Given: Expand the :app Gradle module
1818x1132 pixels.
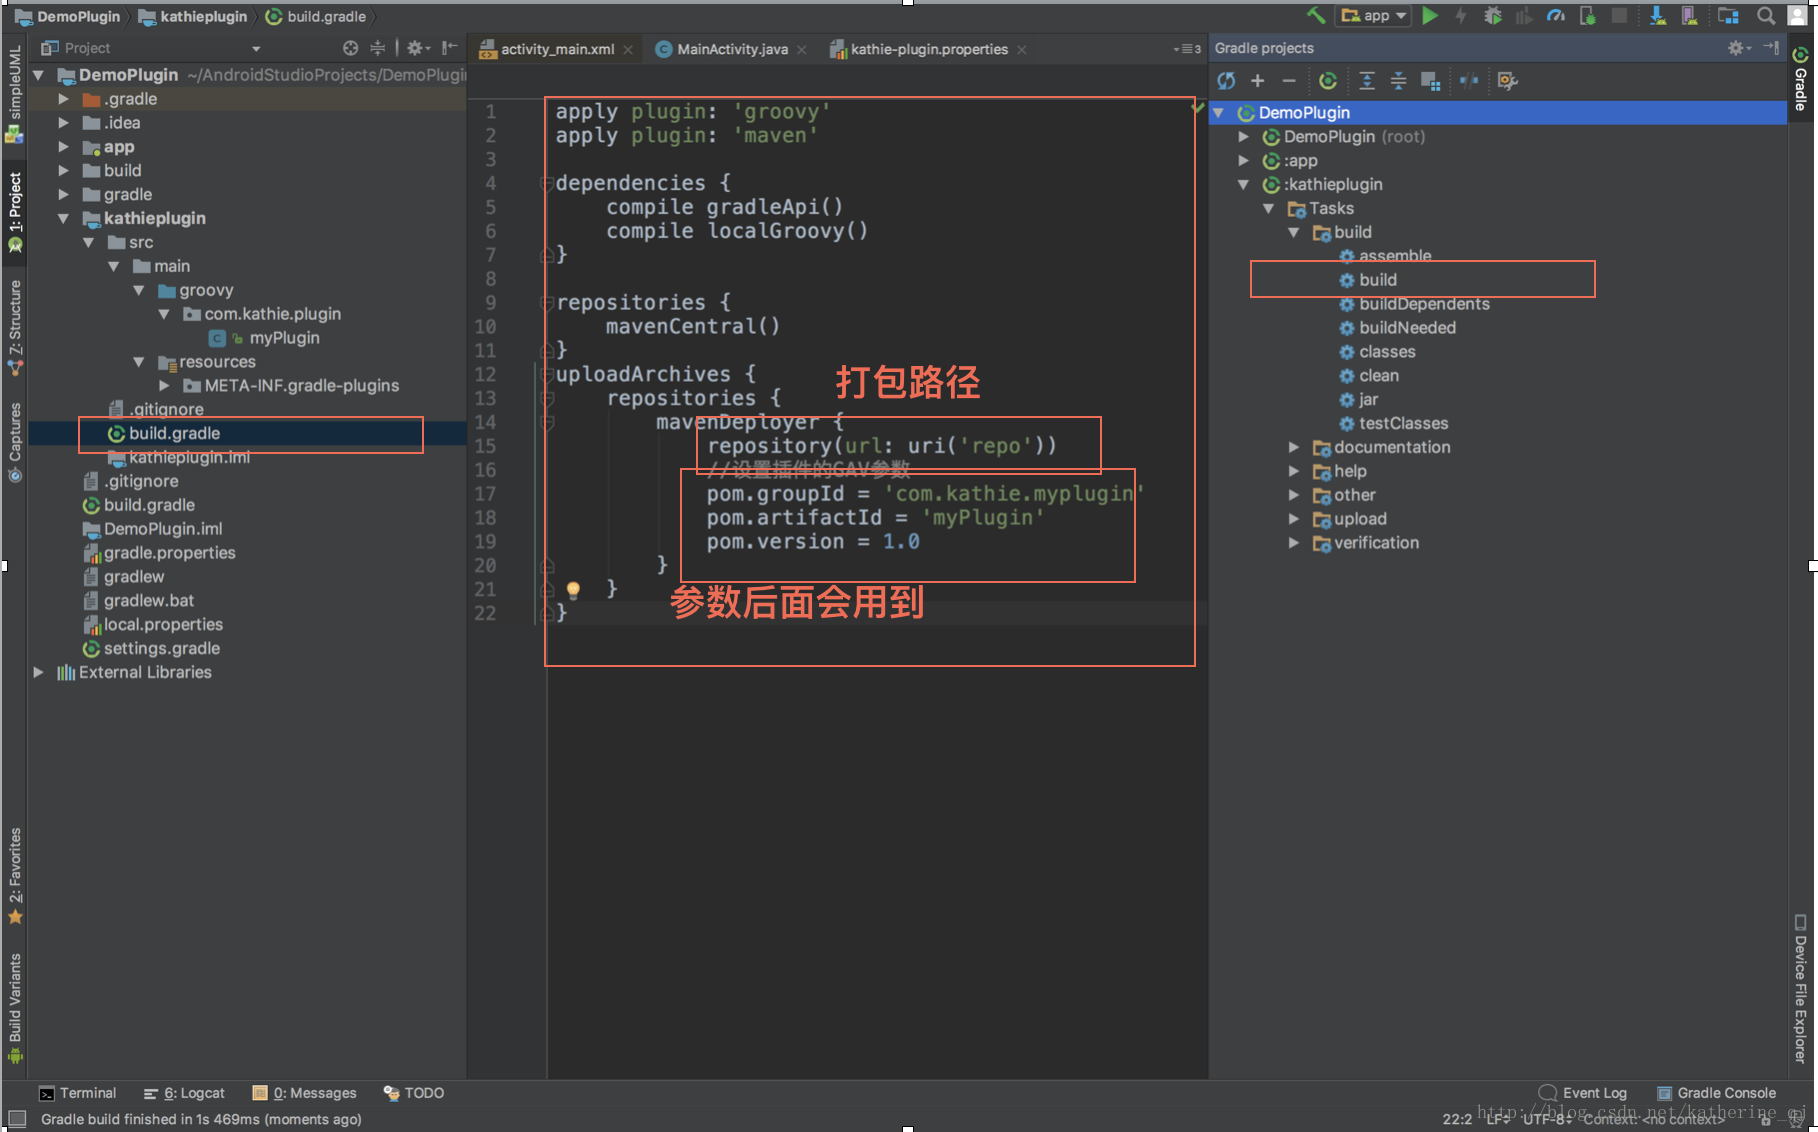Looking at the screenshot, I should tap(1244, 160).
